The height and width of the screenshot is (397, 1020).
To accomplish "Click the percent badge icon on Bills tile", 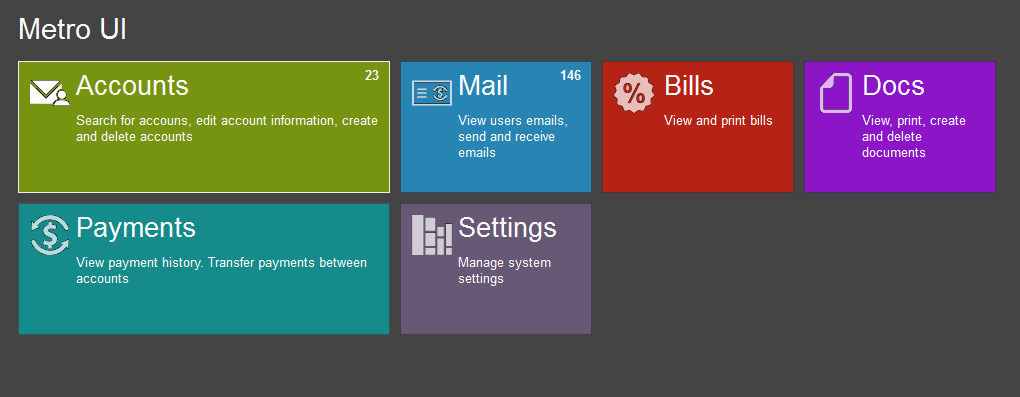I will click(634, 92).
